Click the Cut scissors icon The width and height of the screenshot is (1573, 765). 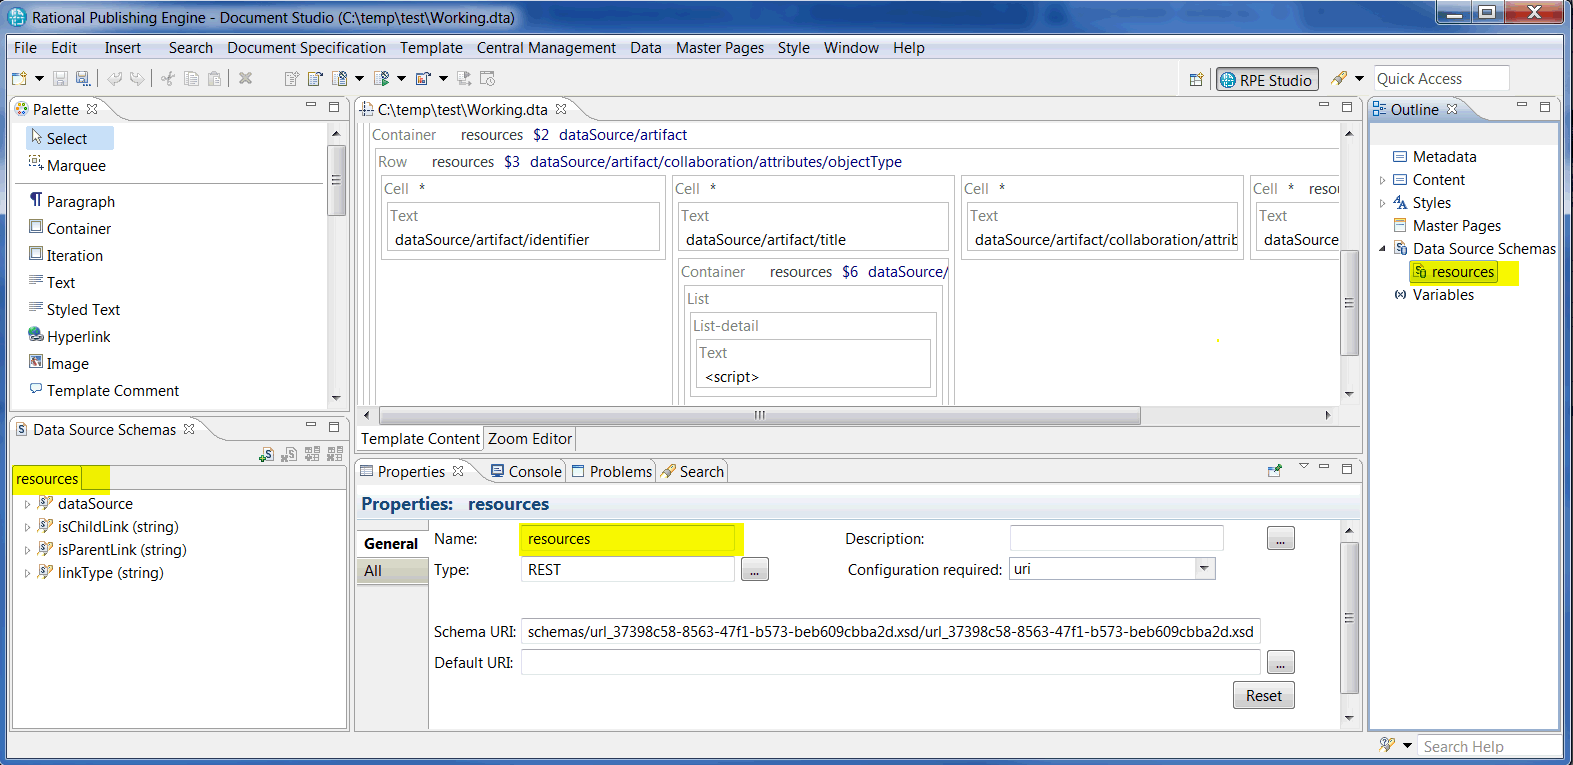pyautogui.click(x=168, y=79)
